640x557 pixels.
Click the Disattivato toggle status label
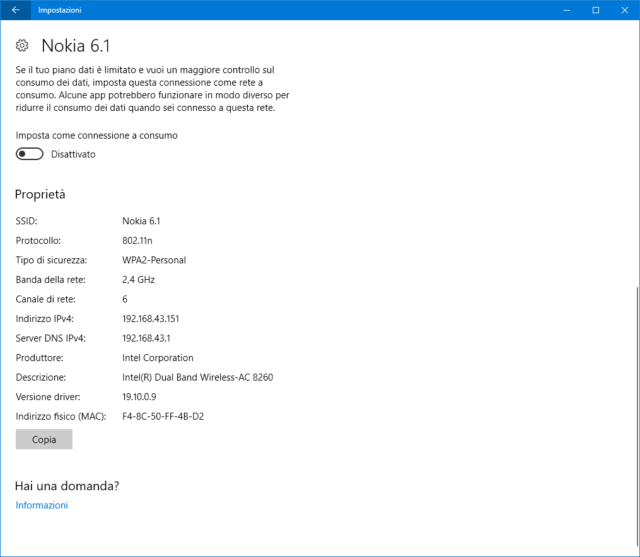tap(73, 155)
